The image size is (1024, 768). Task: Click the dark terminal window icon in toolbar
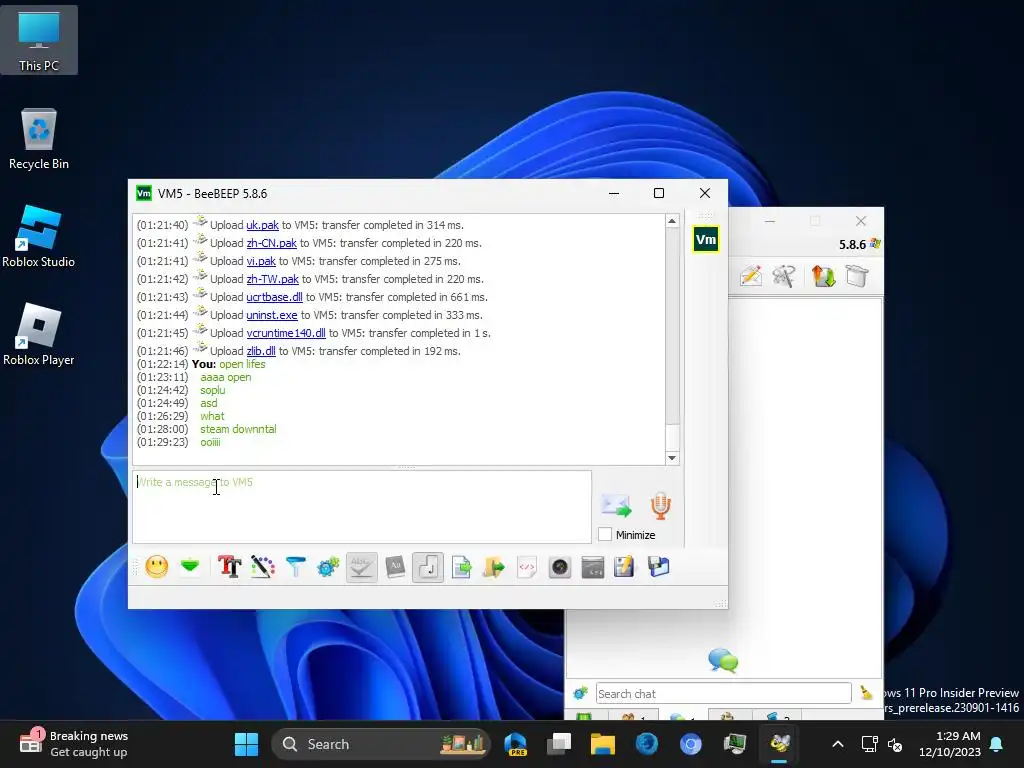[x=592, y=566]
